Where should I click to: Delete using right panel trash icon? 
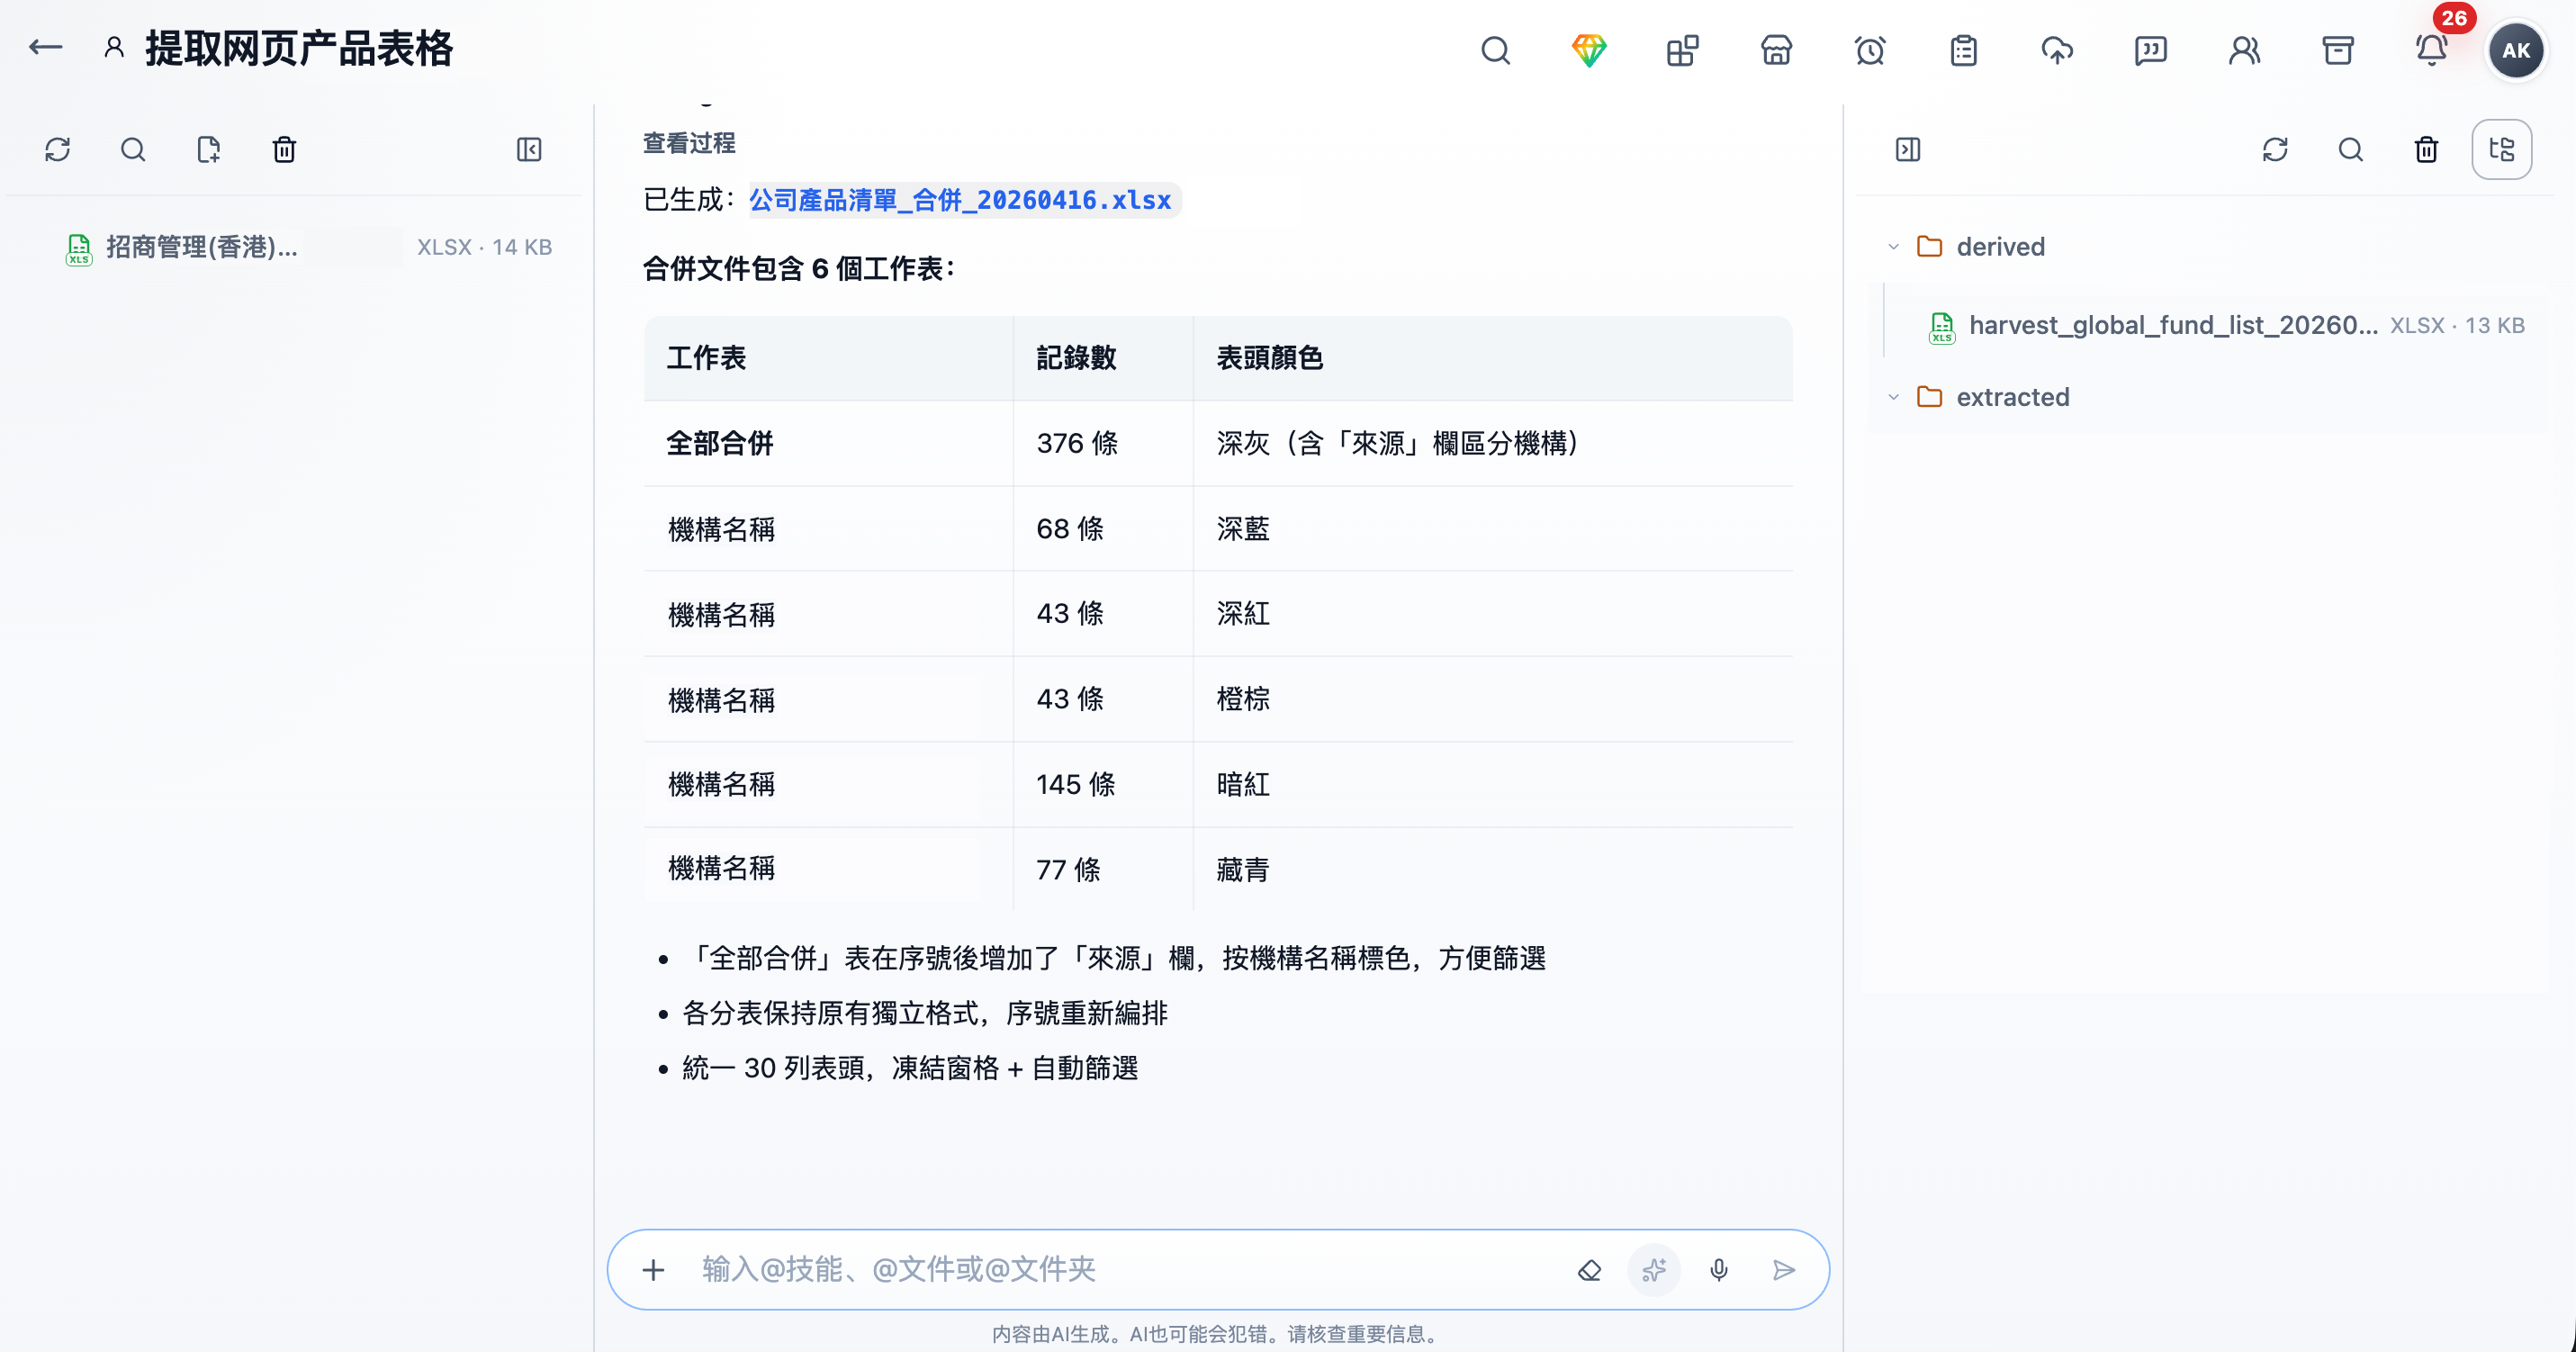tap(2426, 150)
